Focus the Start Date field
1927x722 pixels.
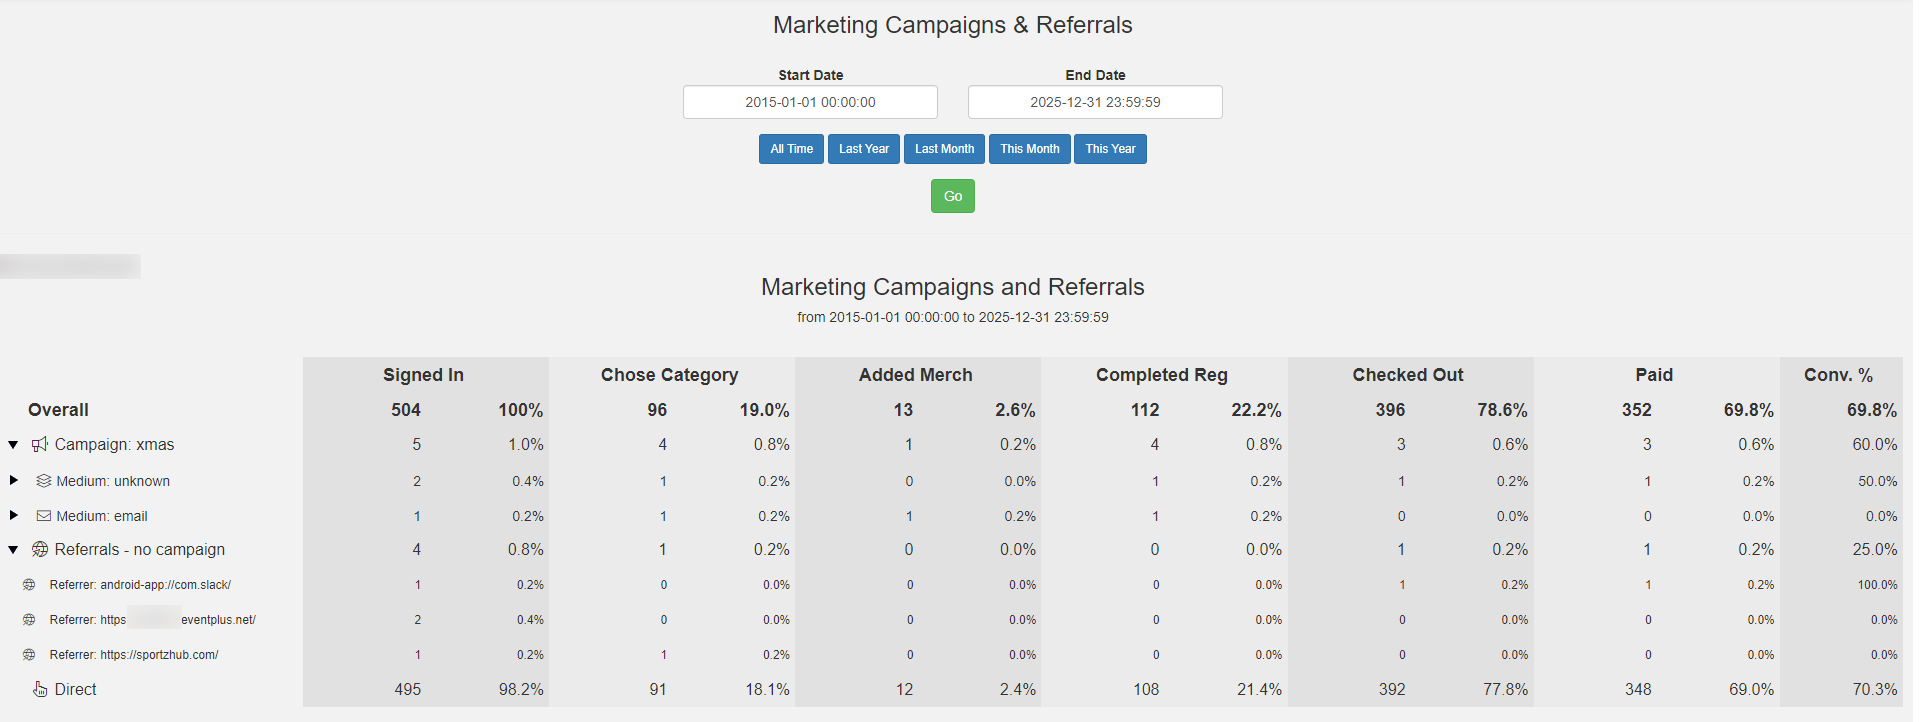tap(810, 102)
